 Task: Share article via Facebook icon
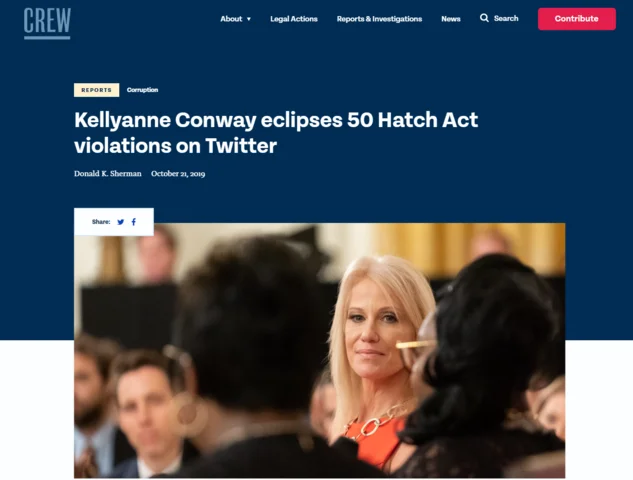pos(134,222)
